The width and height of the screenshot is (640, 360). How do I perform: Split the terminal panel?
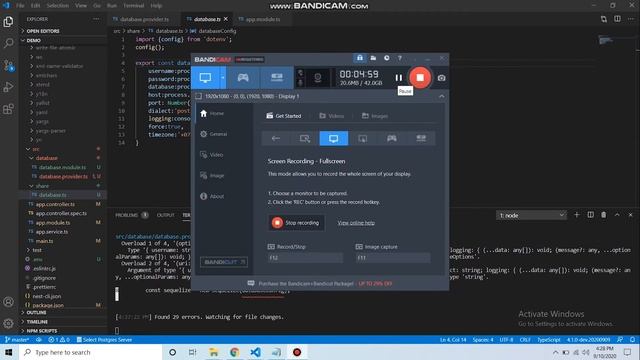590,215
